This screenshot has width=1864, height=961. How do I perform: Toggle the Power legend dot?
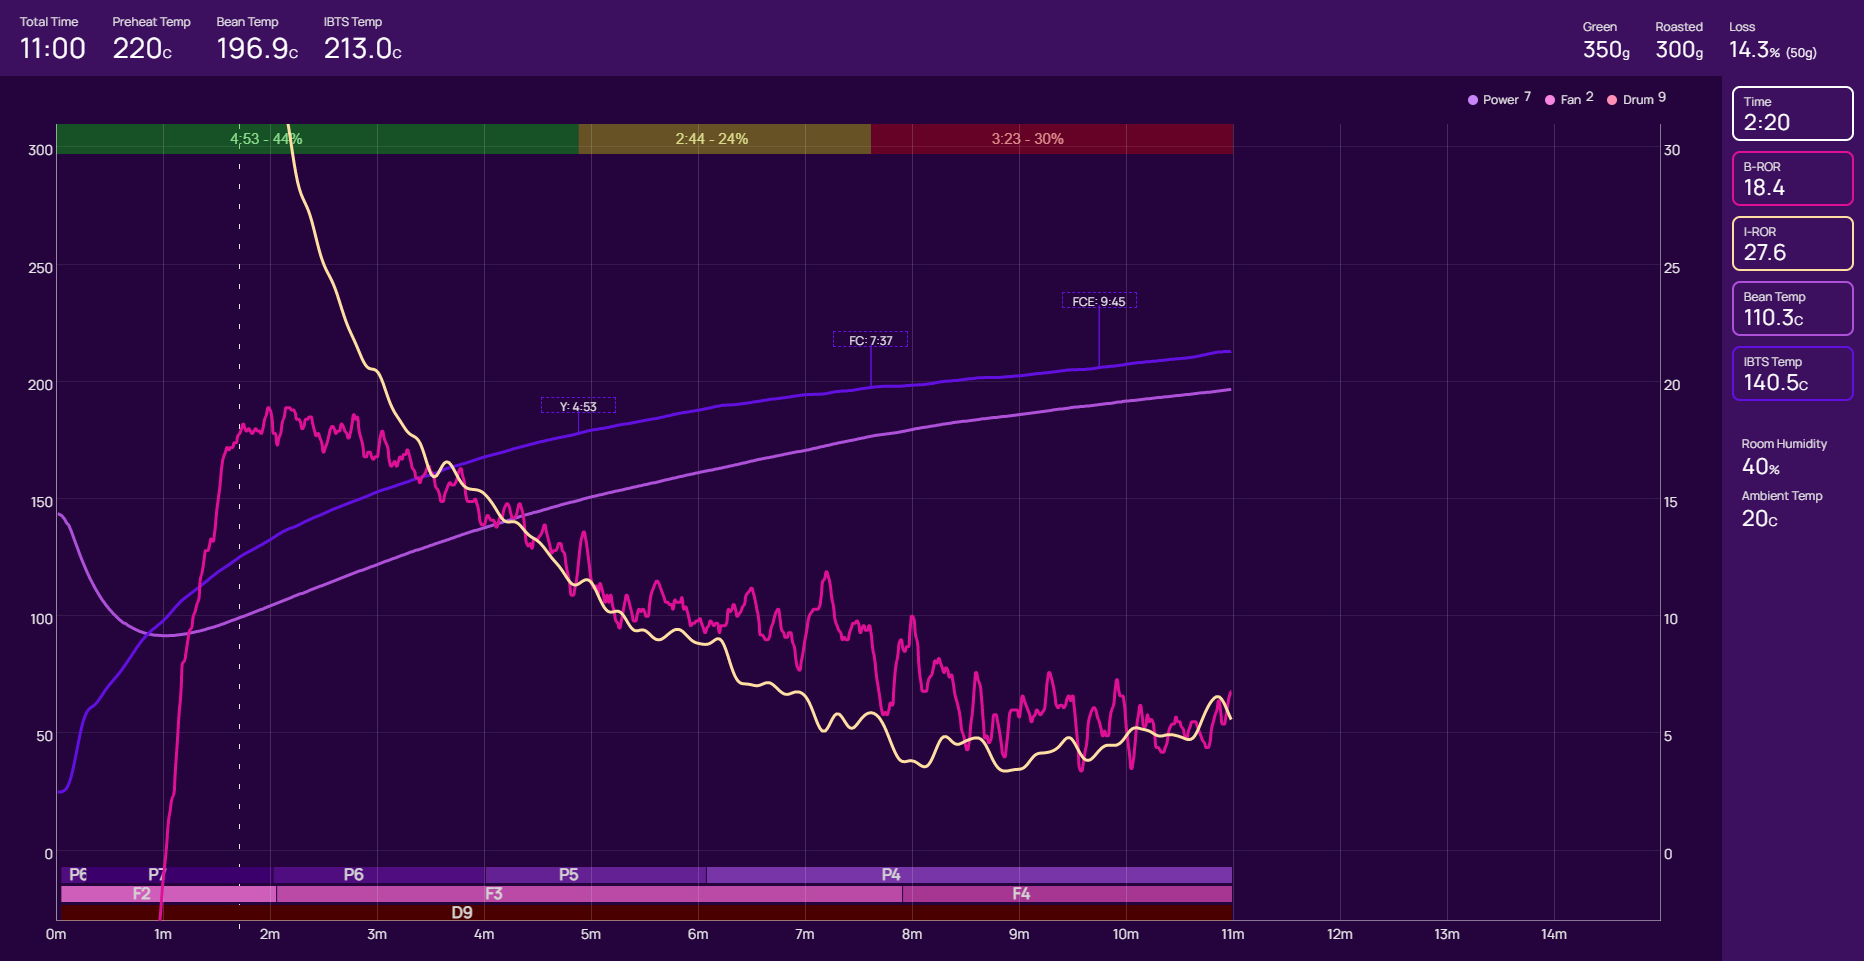tap(1473, 100)
